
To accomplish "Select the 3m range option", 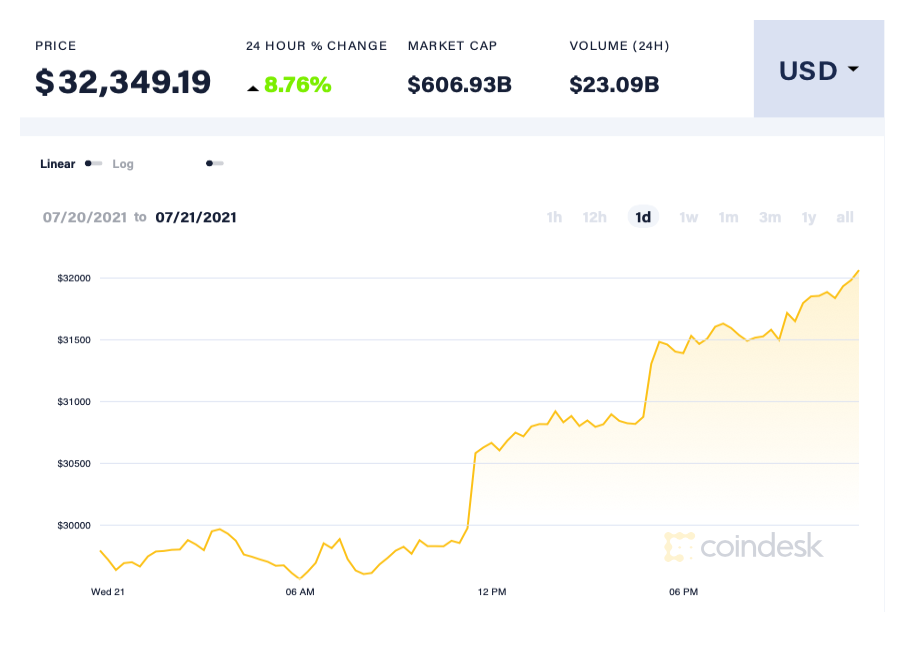I will coord(769,217).
